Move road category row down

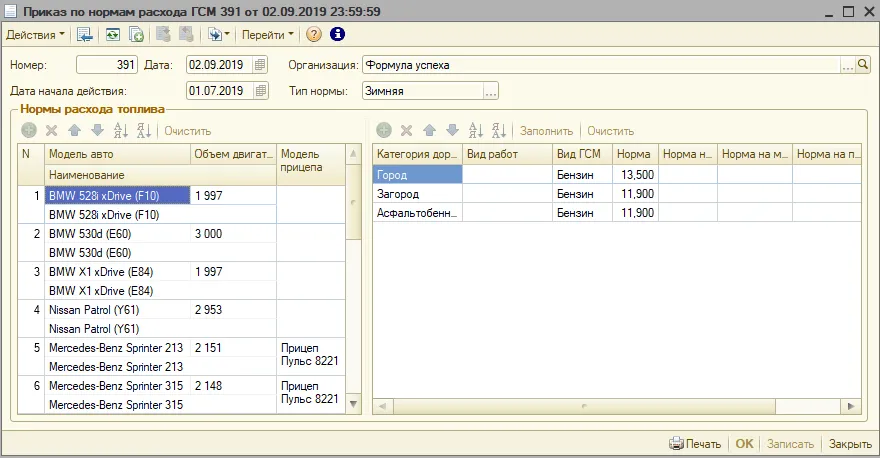(x=452, y=131)
